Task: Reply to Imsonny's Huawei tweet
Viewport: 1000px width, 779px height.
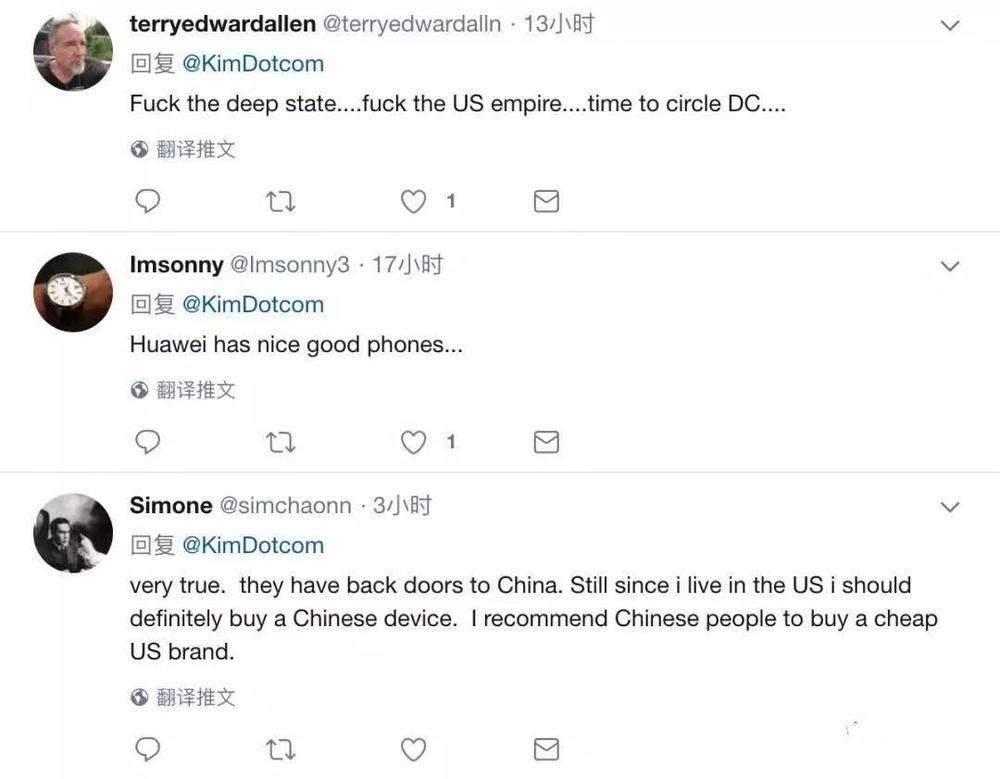Action: 147,441
